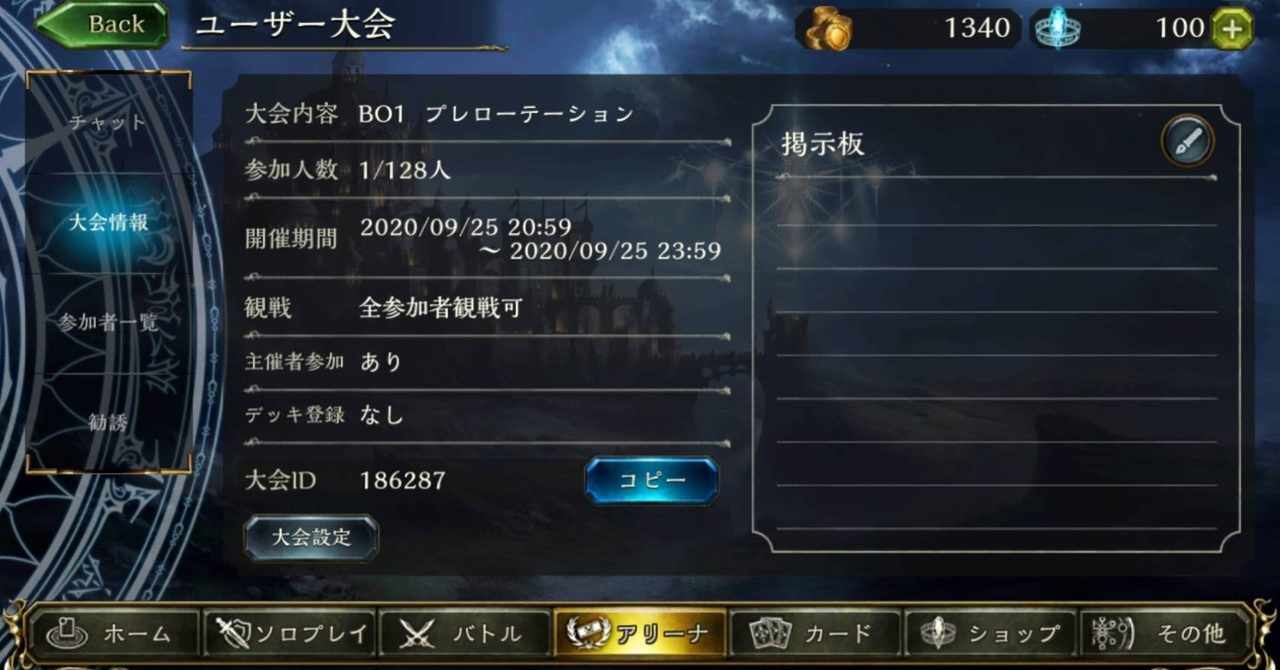1280x670 pixels.
Task: Go back with the green Back arrow
Action: [x=102, y=24]
